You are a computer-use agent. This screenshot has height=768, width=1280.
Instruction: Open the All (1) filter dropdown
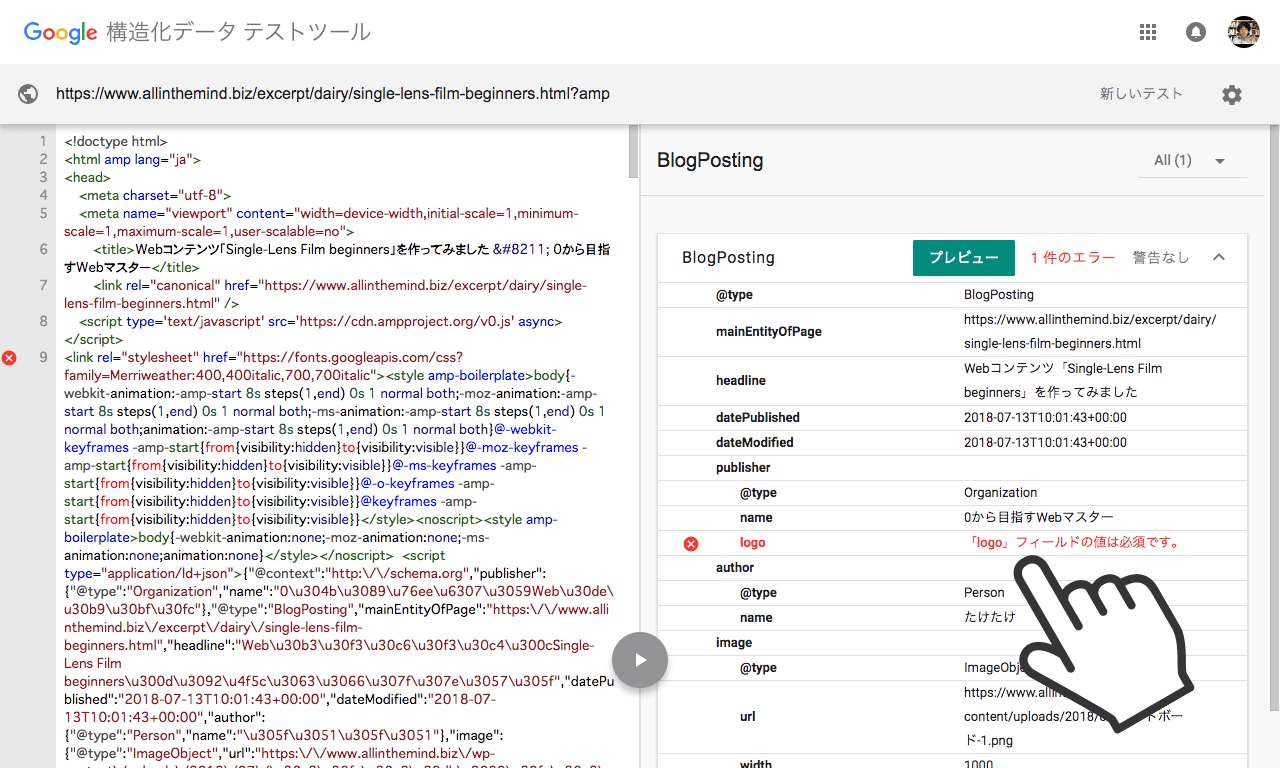[x=1190, y=160]
